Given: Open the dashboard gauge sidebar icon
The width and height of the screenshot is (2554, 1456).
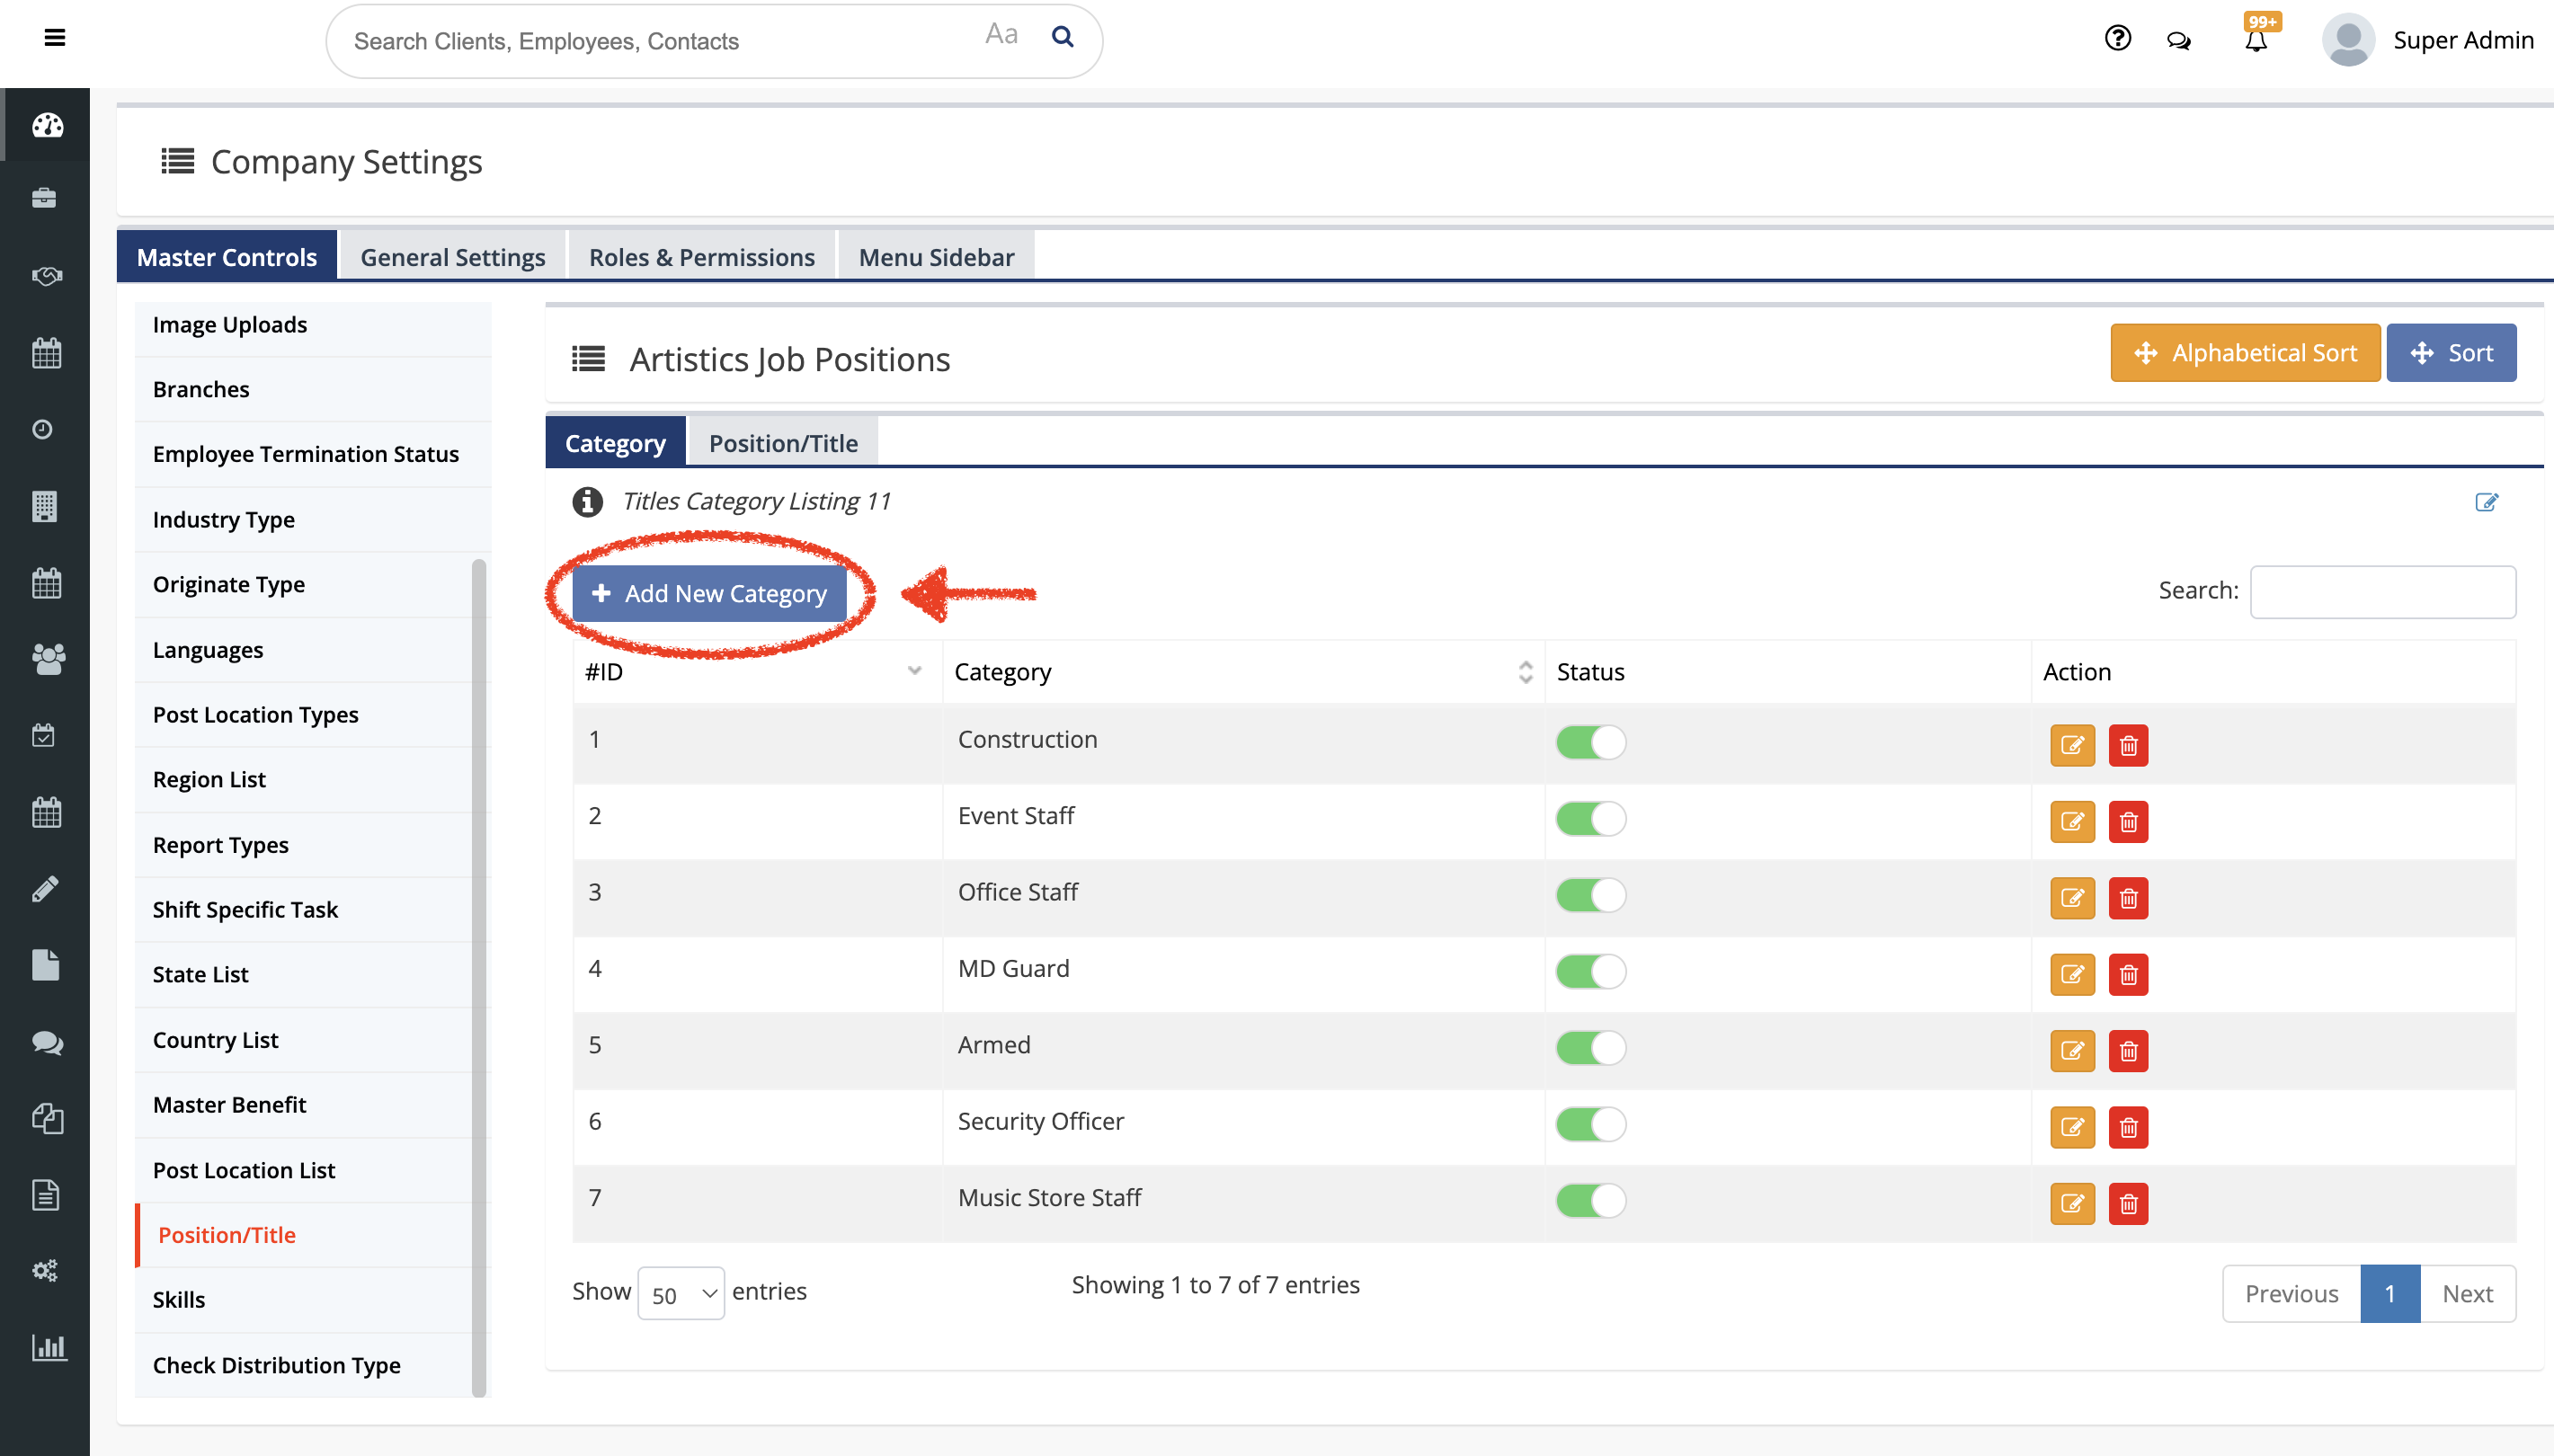Looking at the screenshot, I should click(x=47, y=125).
